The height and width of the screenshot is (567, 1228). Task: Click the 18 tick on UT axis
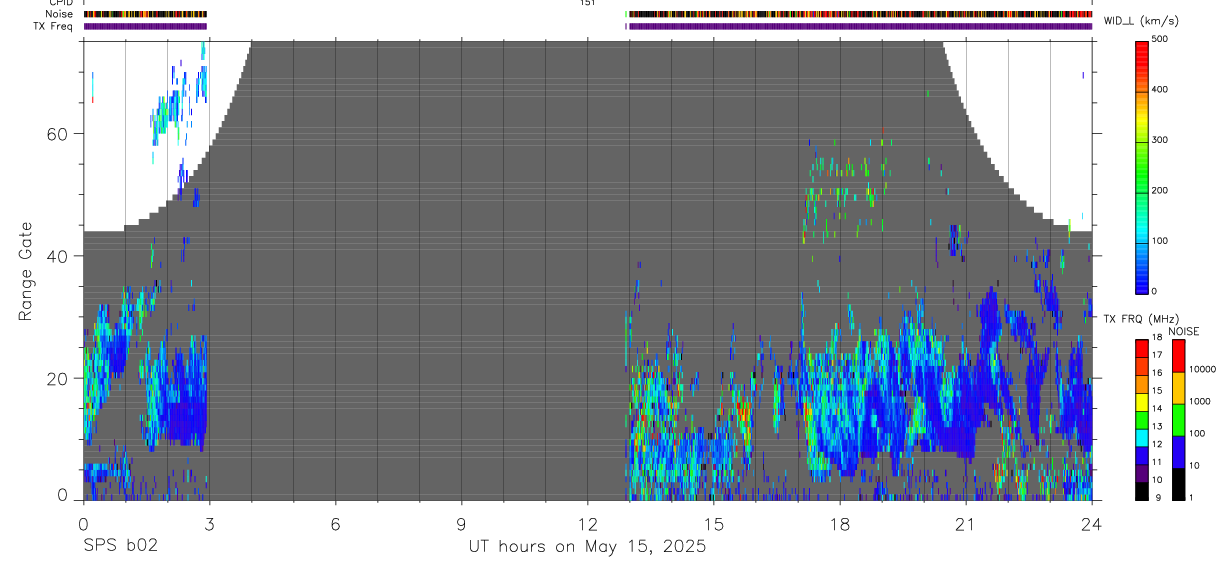[x=839, y=523]
